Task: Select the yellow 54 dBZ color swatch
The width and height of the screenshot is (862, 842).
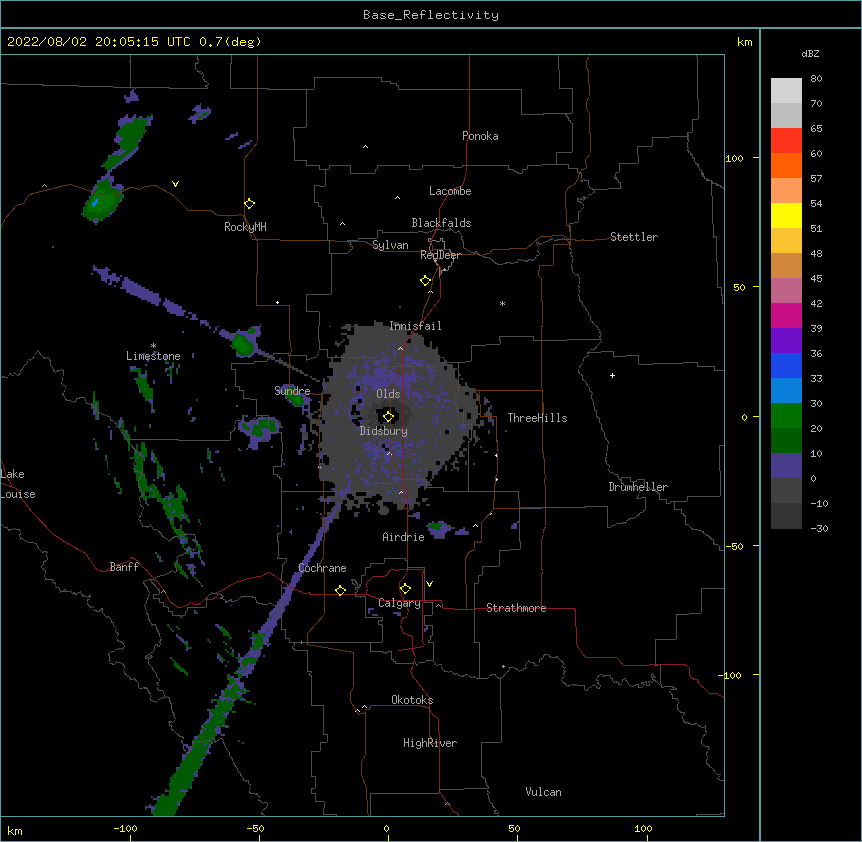Action: click(786, 215)
